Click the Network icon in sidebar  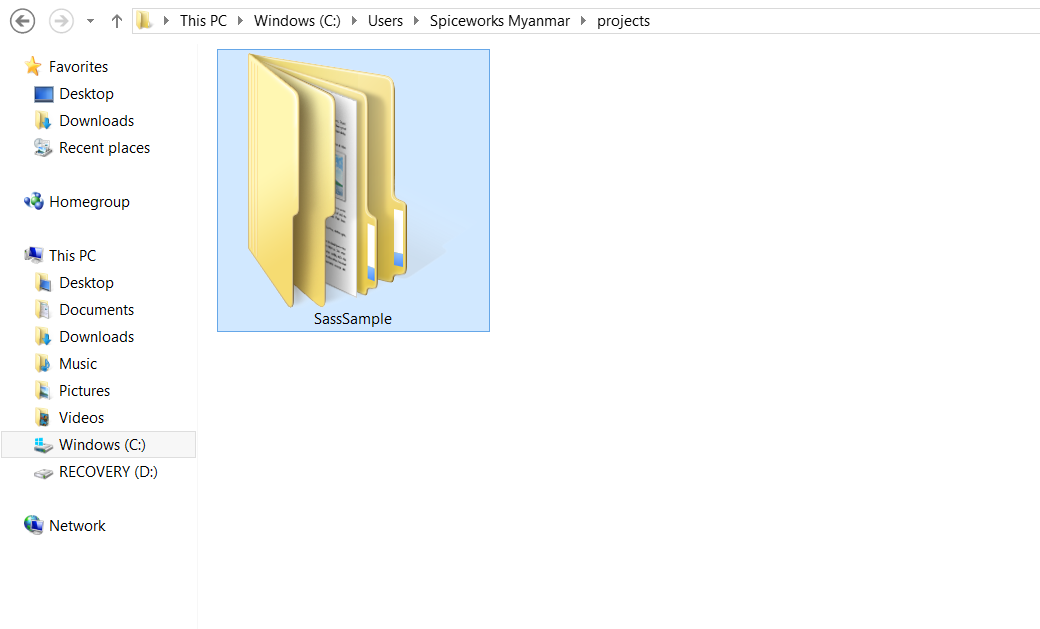pos(34,526)
